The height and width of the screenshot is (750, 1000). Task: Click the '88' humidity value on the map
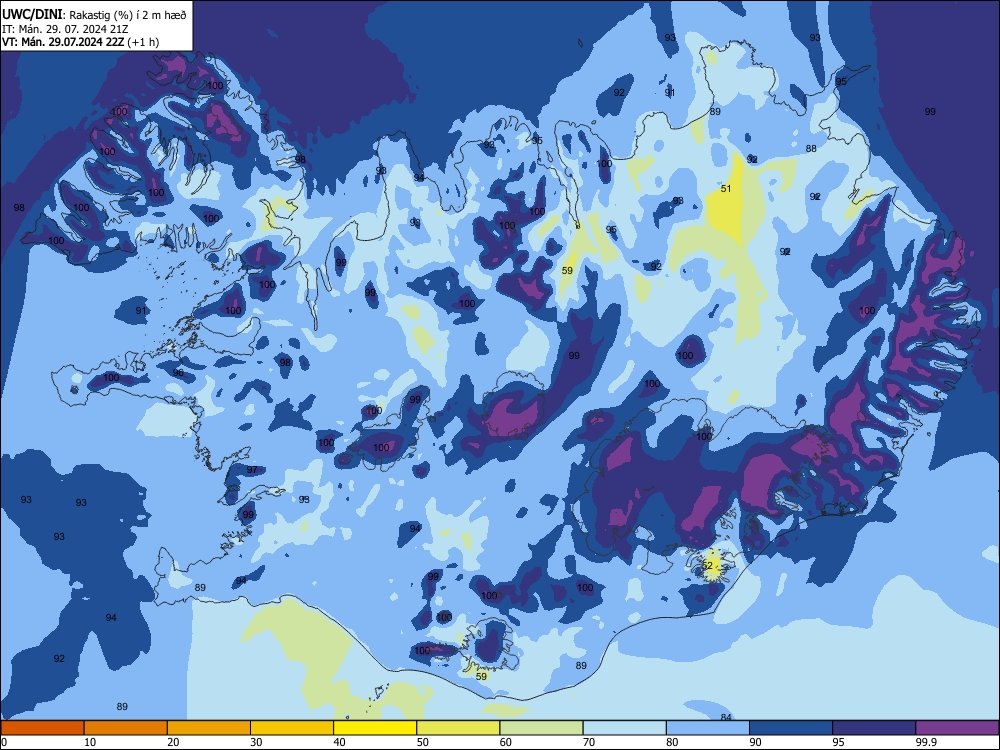click(x=811, y=149)
